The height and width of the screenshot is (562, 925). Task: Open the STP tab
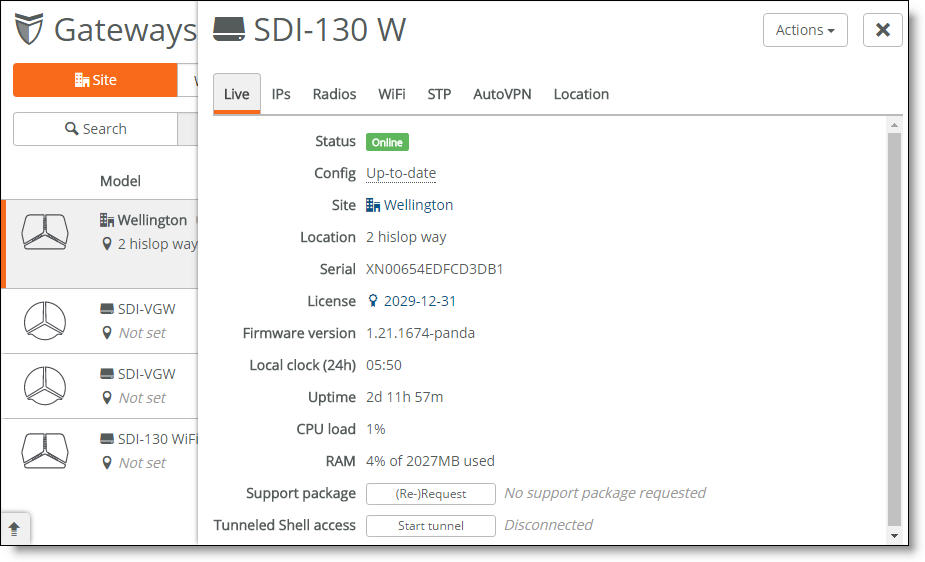439,94
